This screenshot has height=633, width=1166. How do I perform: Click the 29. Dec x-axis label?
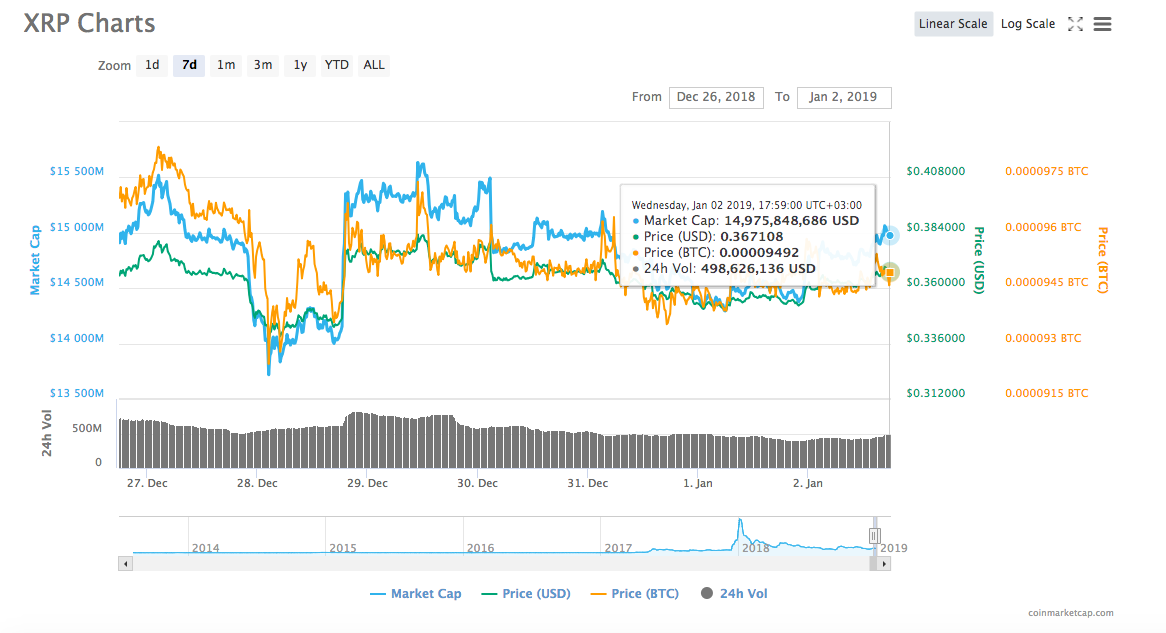(x=367, y=483)
